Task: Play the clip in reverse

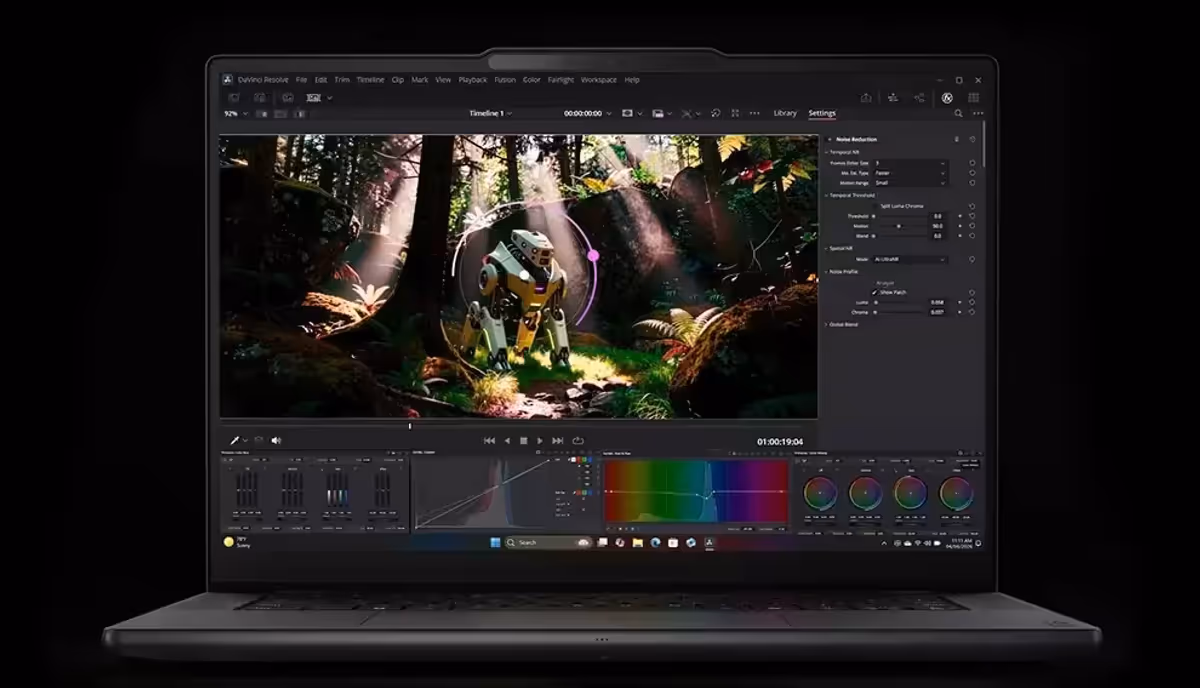Action: point(507,440)
